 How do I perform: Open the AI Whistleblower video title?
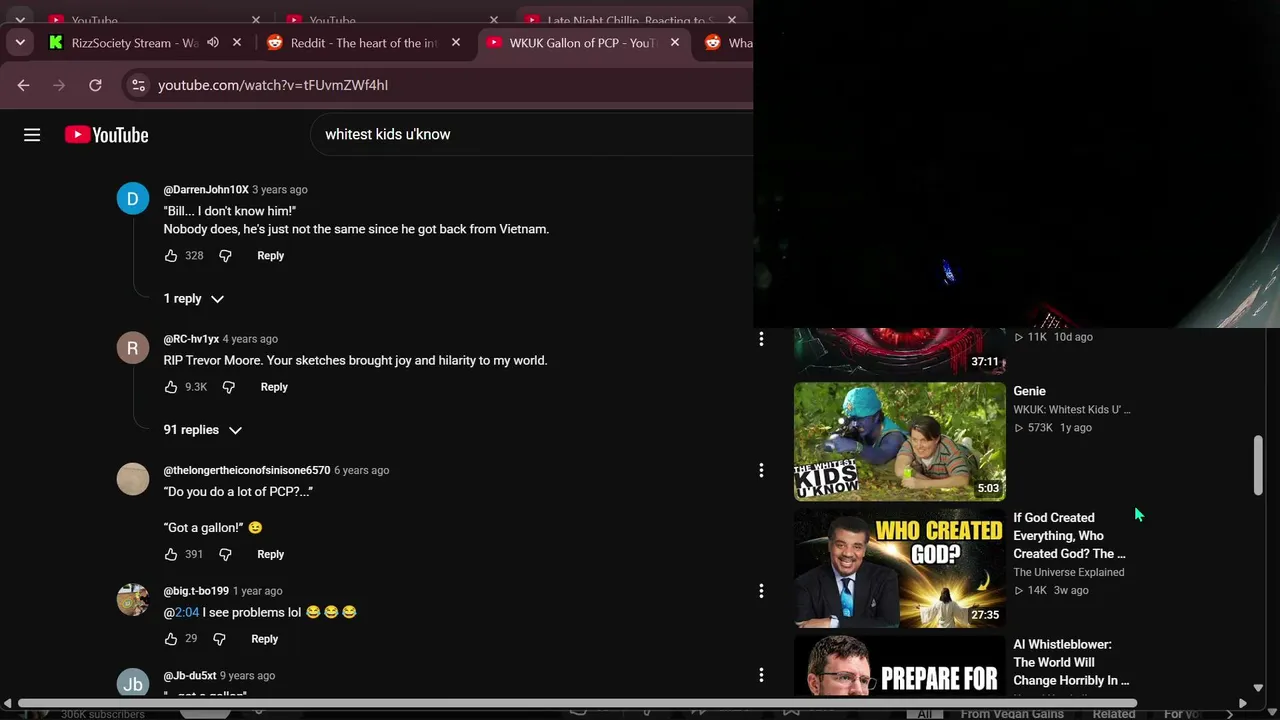[x=1072, y=662]
